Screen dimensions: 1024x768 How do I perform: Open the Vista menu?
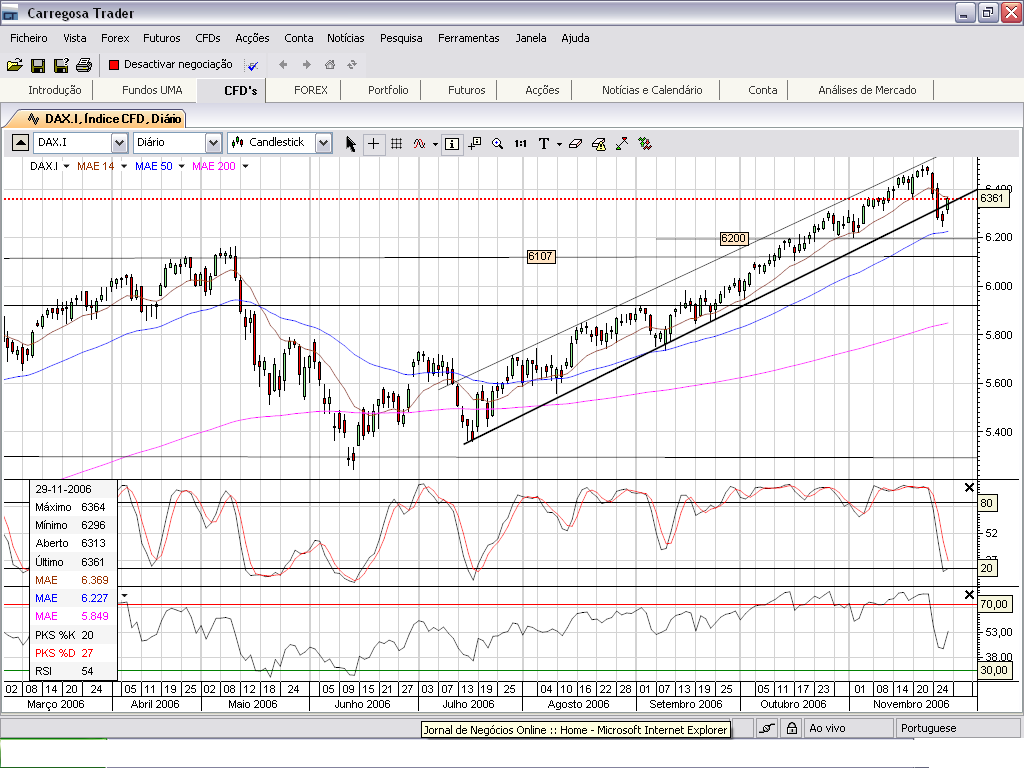pos(74,38)
